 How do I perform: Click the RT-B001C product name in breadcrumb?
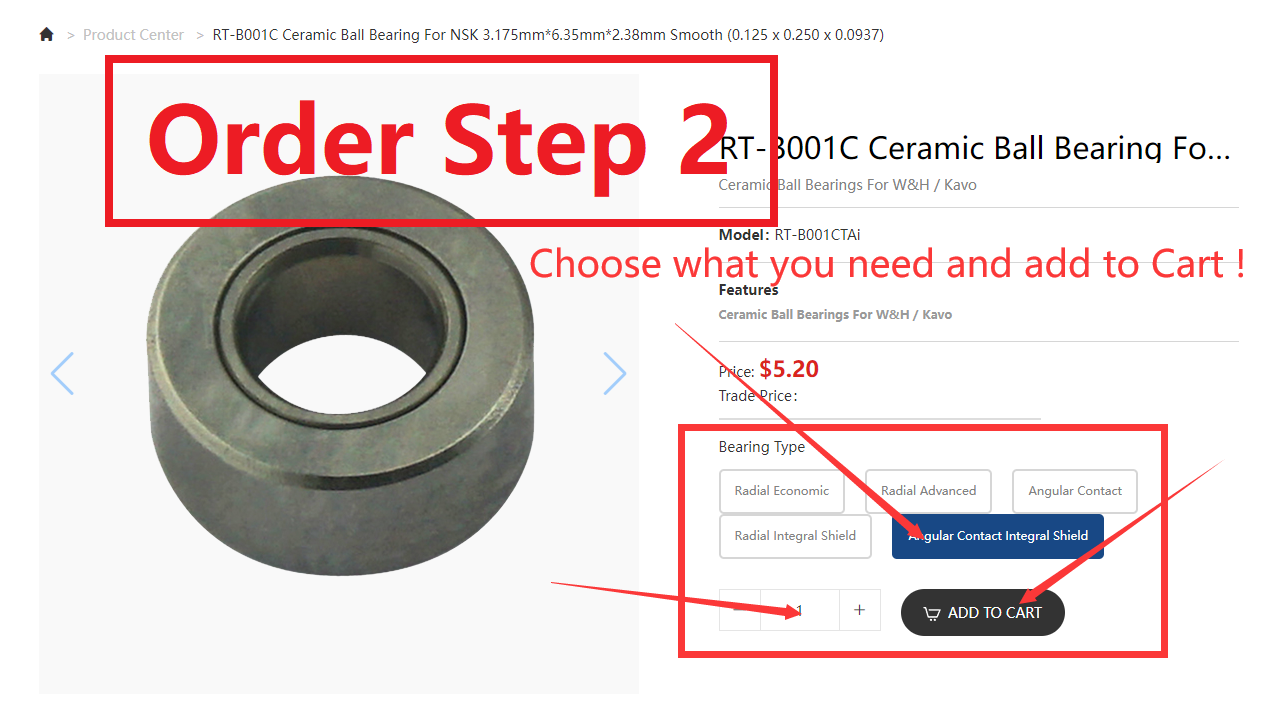548,35
